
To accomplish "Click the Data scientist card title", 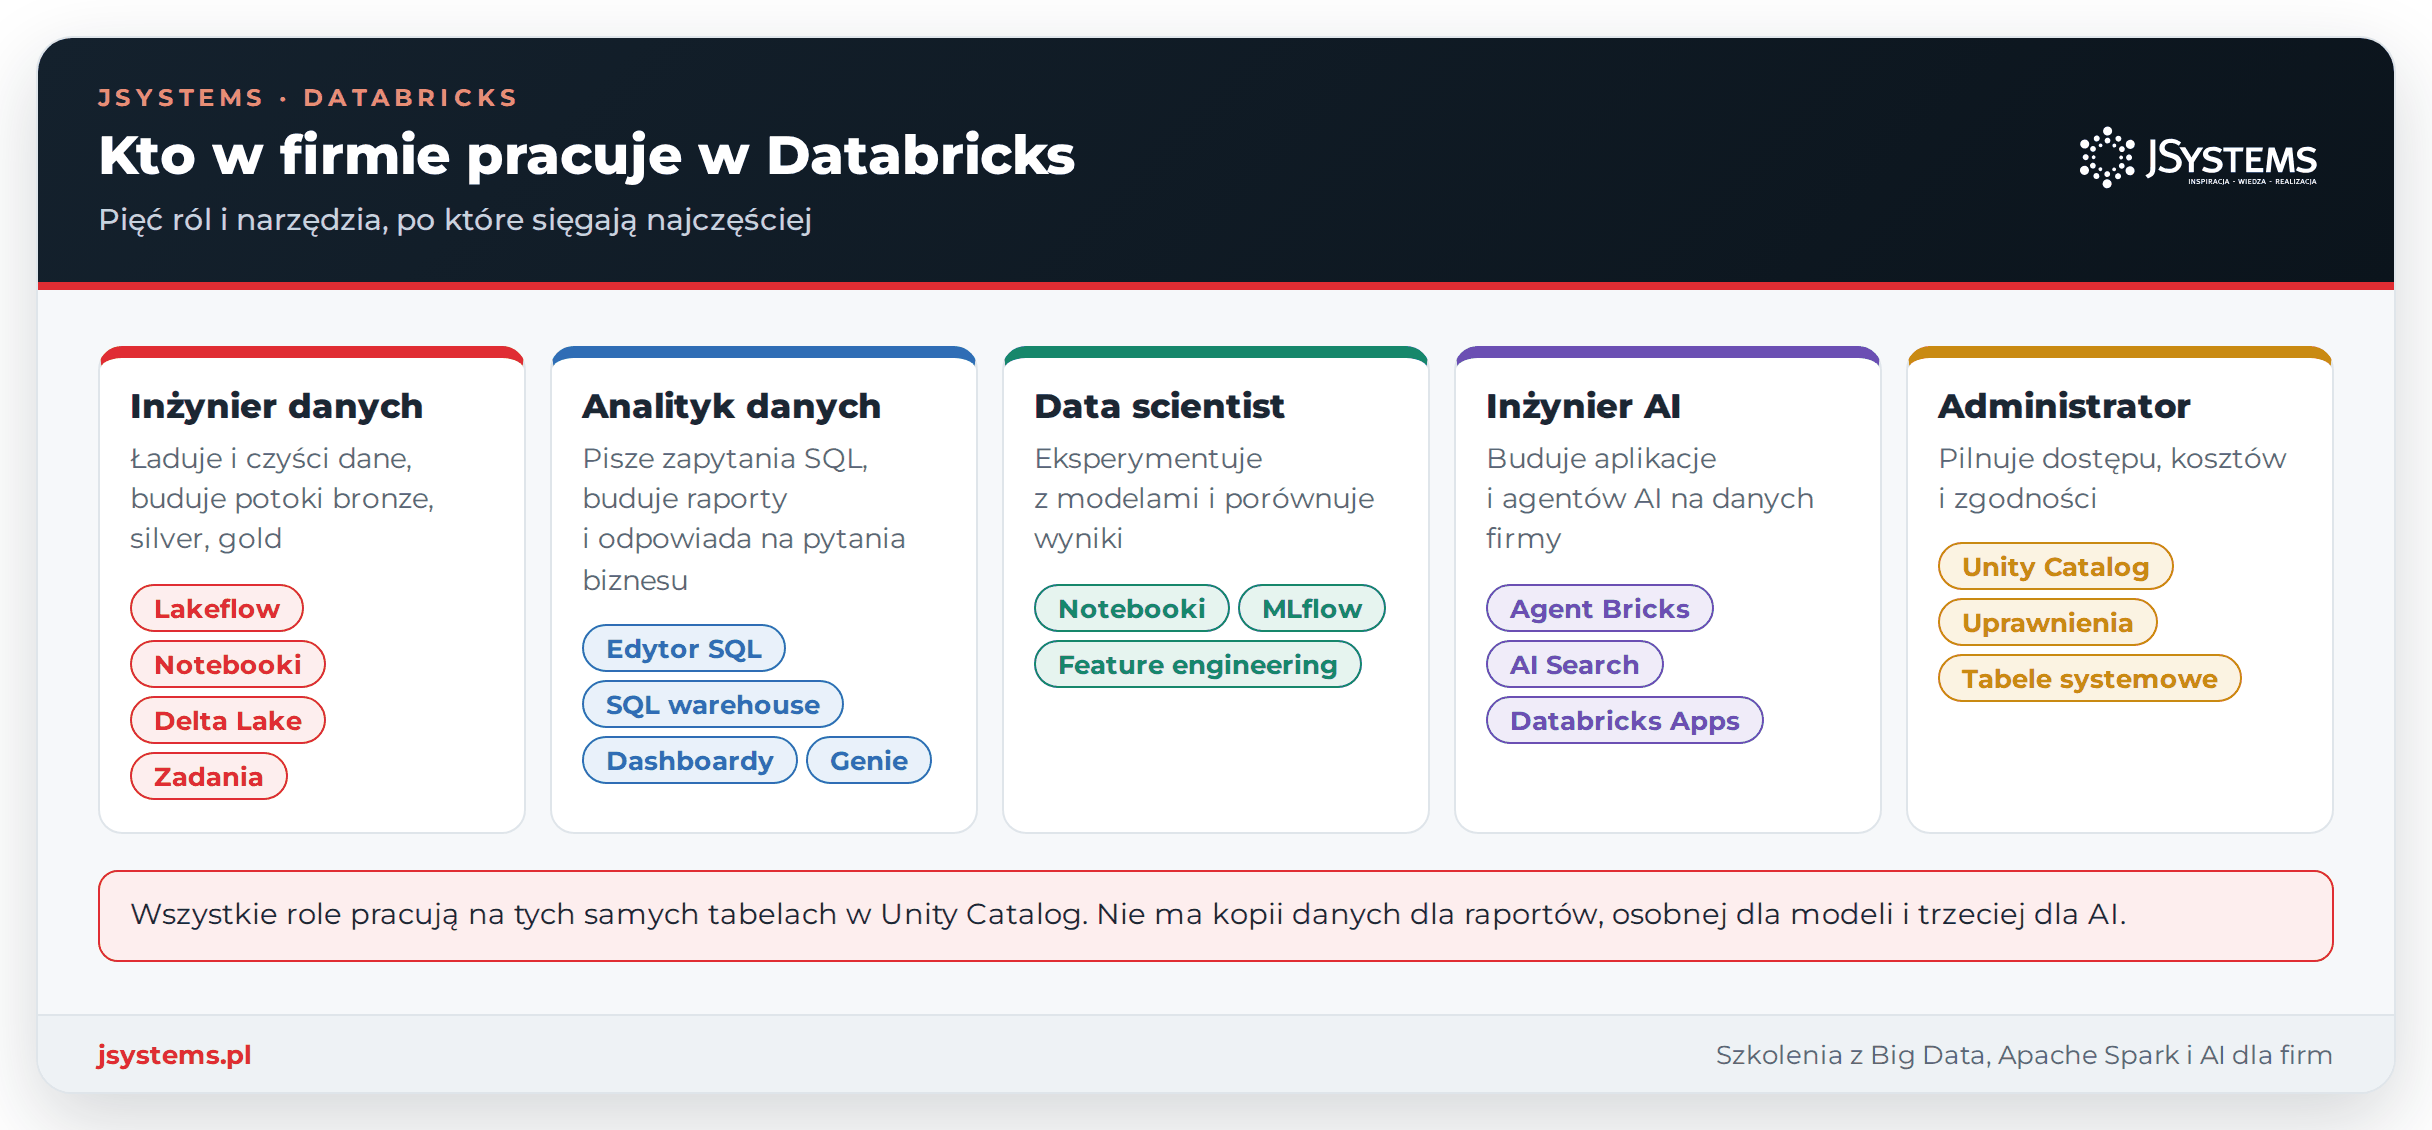I will [1159, 406].
